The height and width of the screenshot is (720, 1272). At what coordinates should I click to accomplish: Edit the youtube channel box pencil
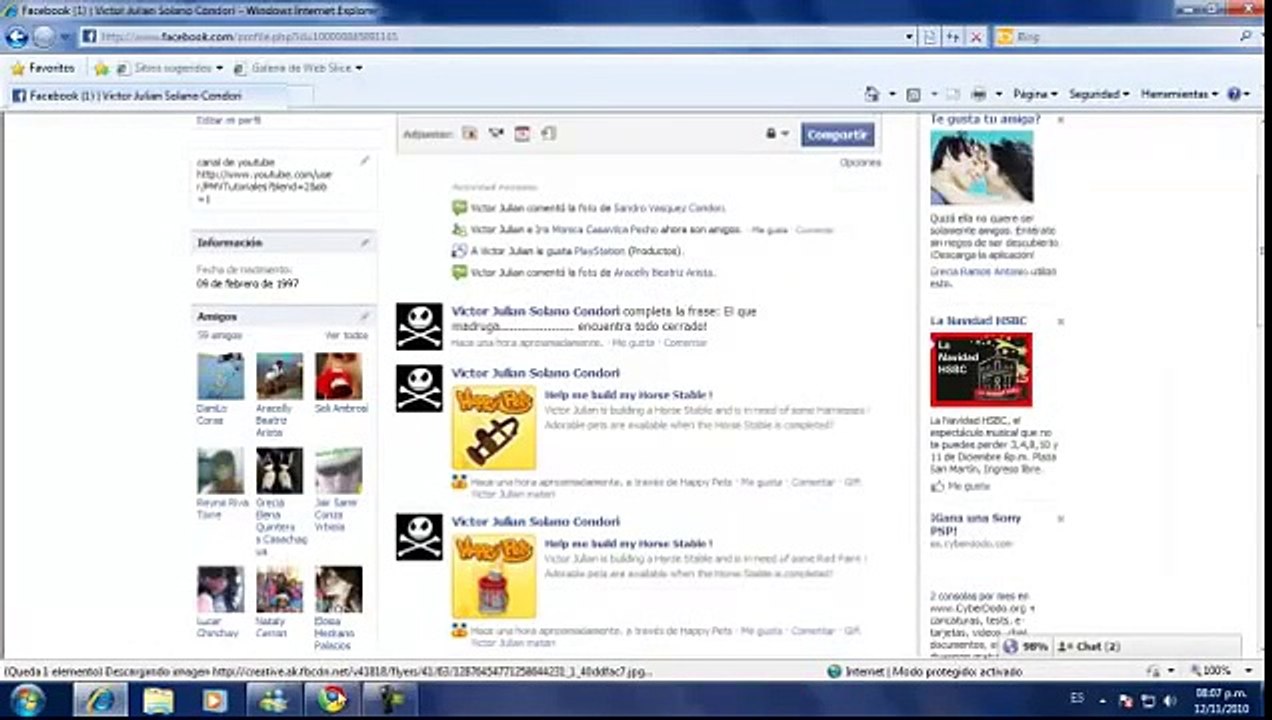pyautogui.click(x=365, y=160)
